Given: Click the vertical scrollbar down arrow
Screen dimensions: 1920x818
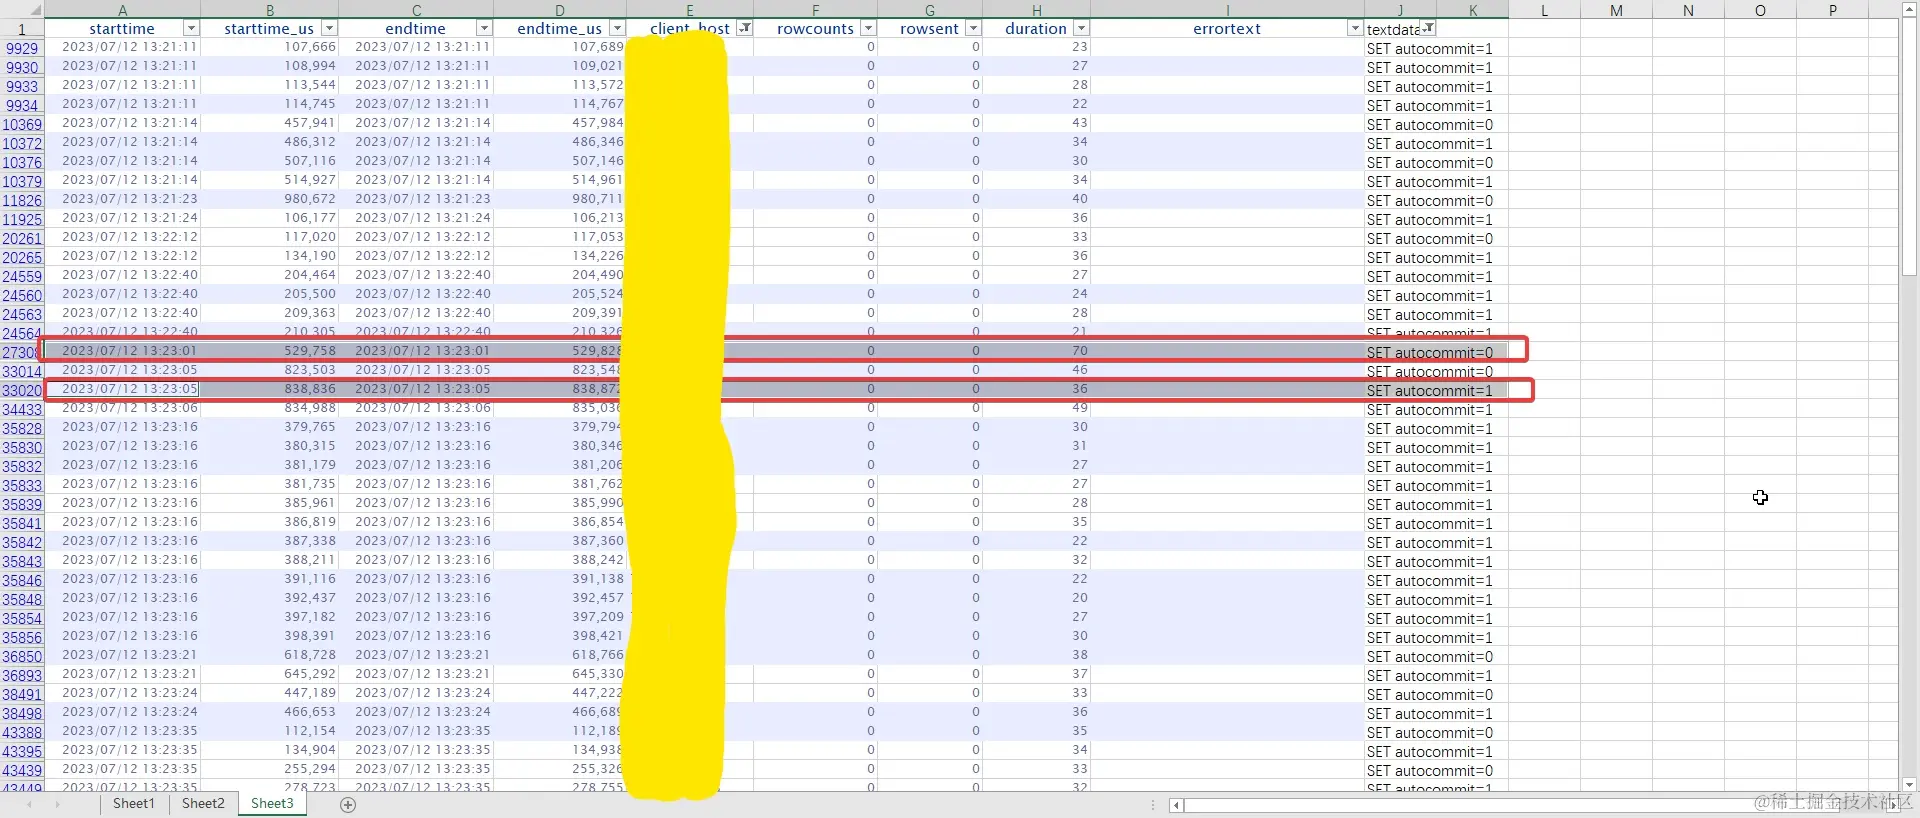Looking at the screenshot, I should 1909,785.
